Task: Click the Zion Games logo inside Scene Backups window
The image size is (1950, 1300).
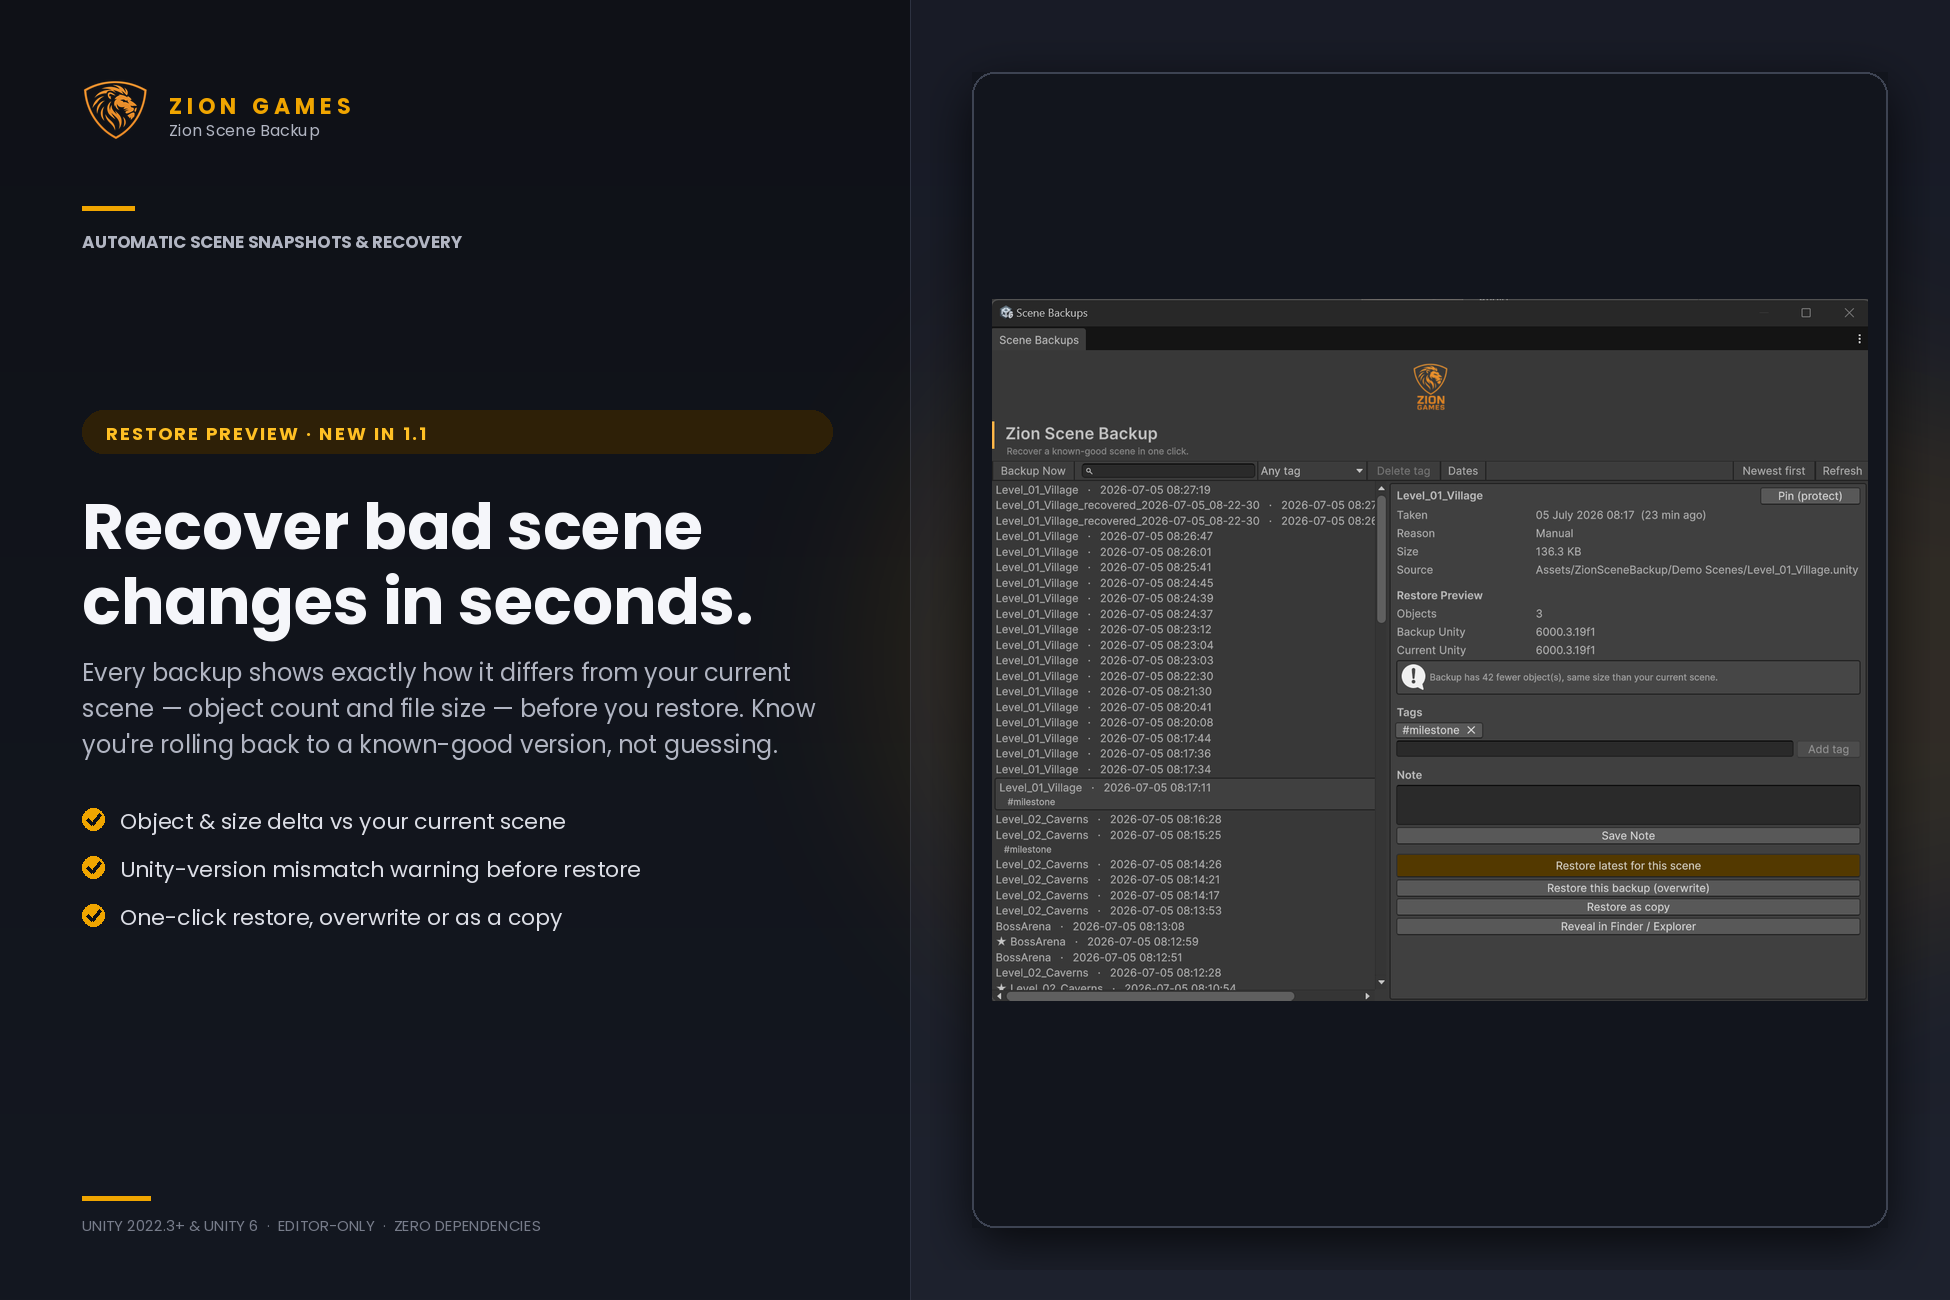Action: coord(1430,387)
